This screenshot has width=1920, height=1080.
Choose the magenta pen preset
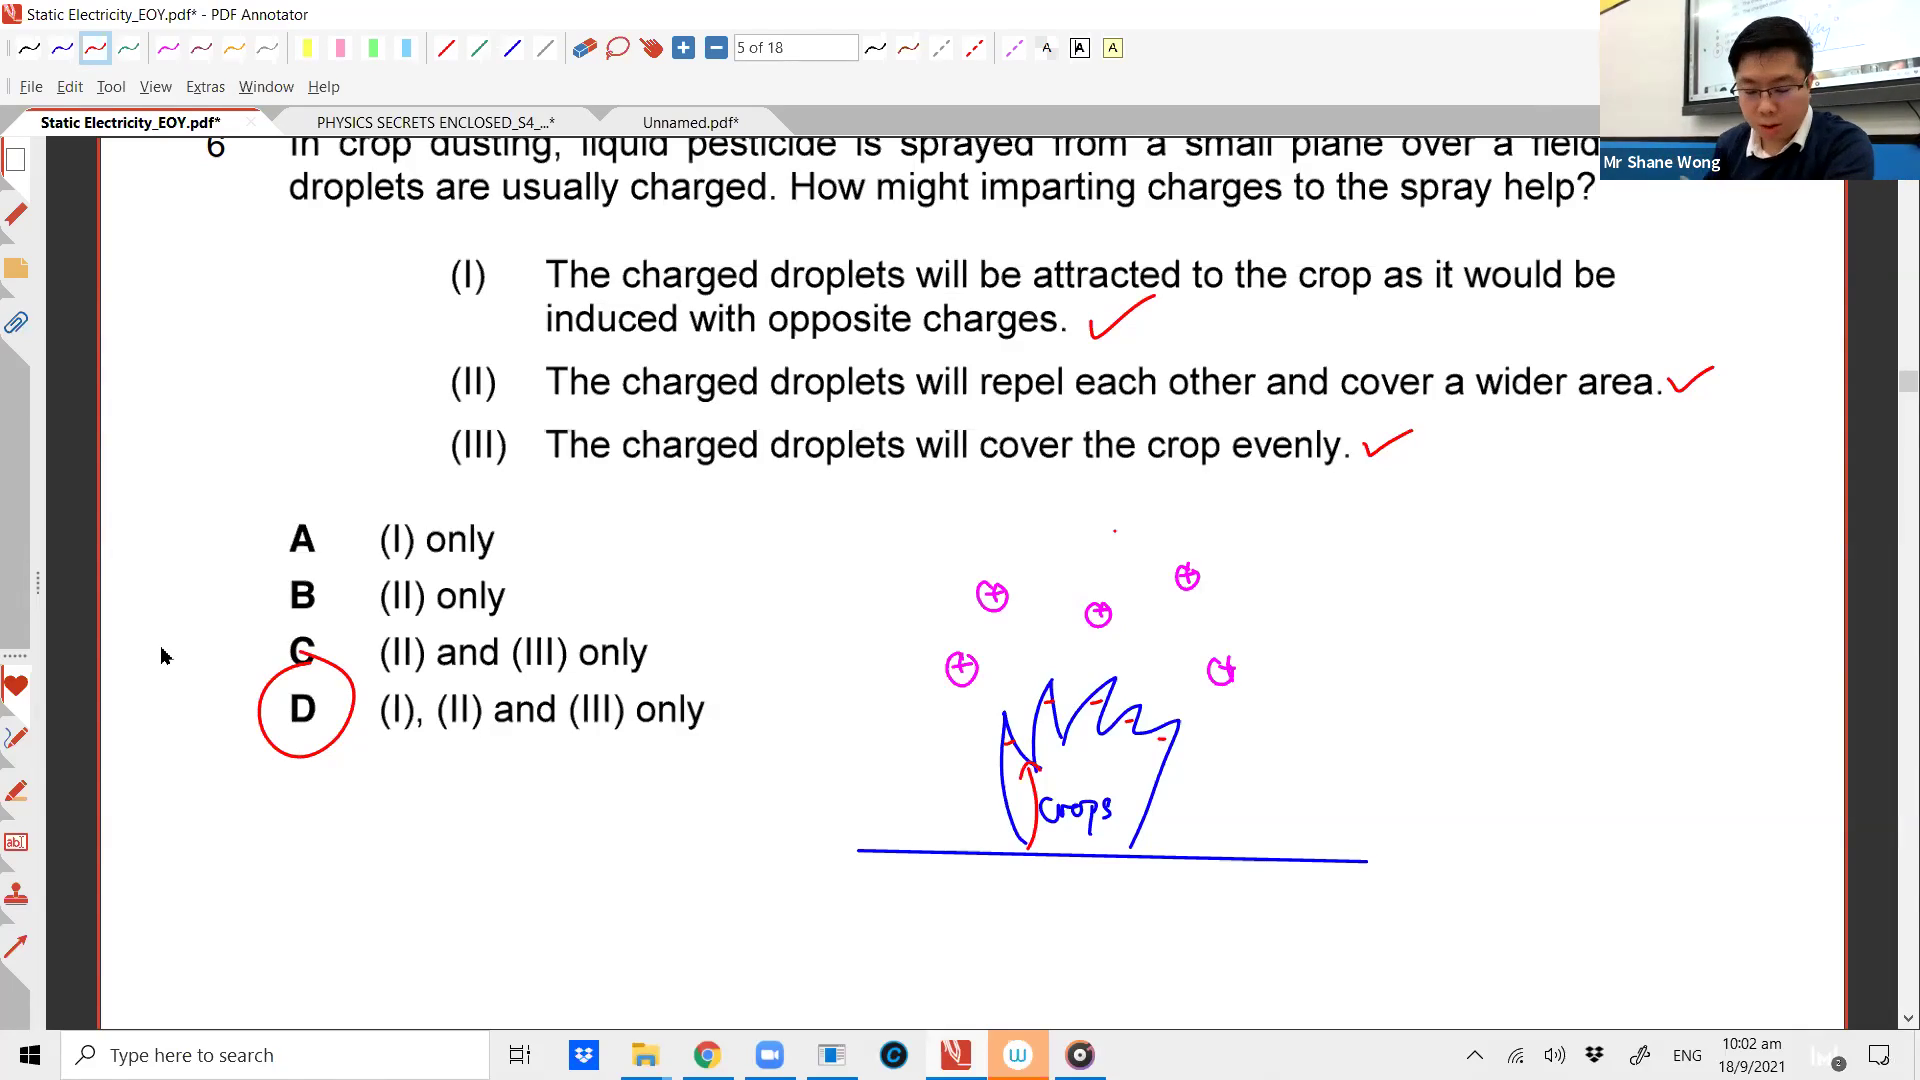point(168,48)
